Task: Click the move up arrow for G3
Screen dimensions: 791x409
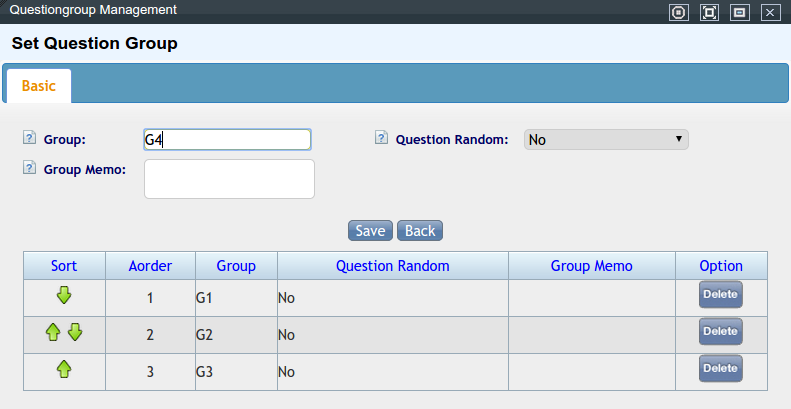Action: [x=64, y=369]
